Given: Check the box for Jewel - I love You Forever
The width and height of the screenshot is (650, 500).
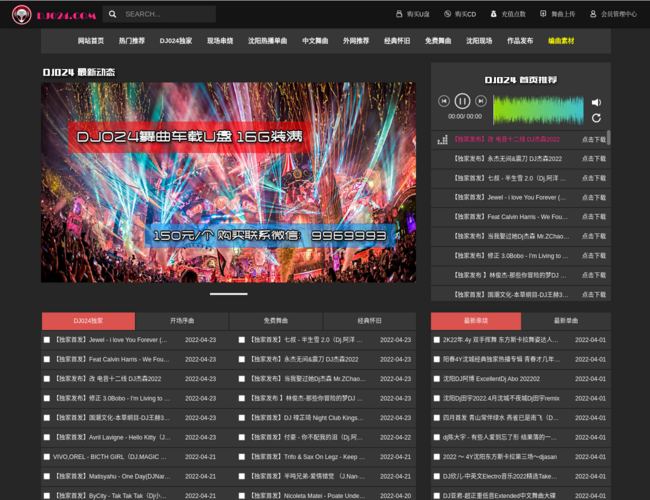Looking at the screenshot, I should [x=47, y=340].
